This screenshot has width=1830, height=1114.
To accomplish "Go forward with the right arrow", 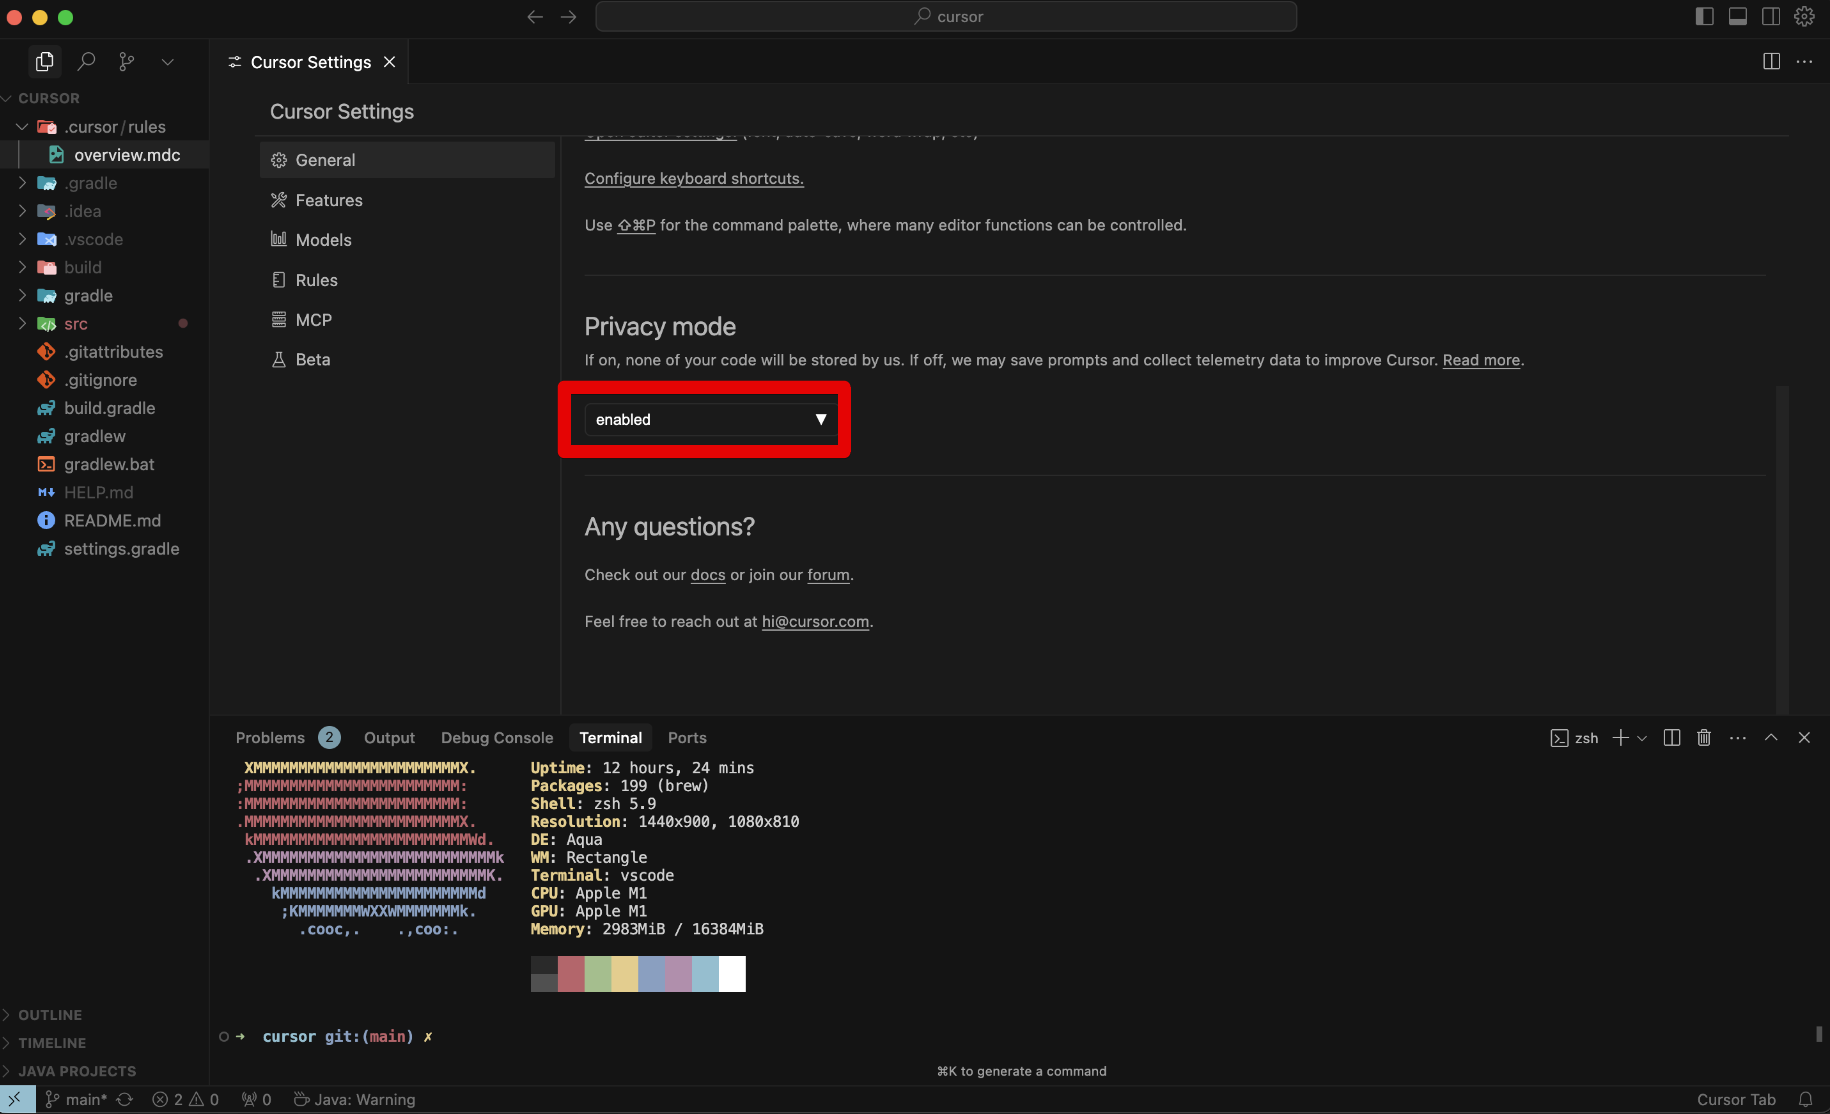I will 568,17.
